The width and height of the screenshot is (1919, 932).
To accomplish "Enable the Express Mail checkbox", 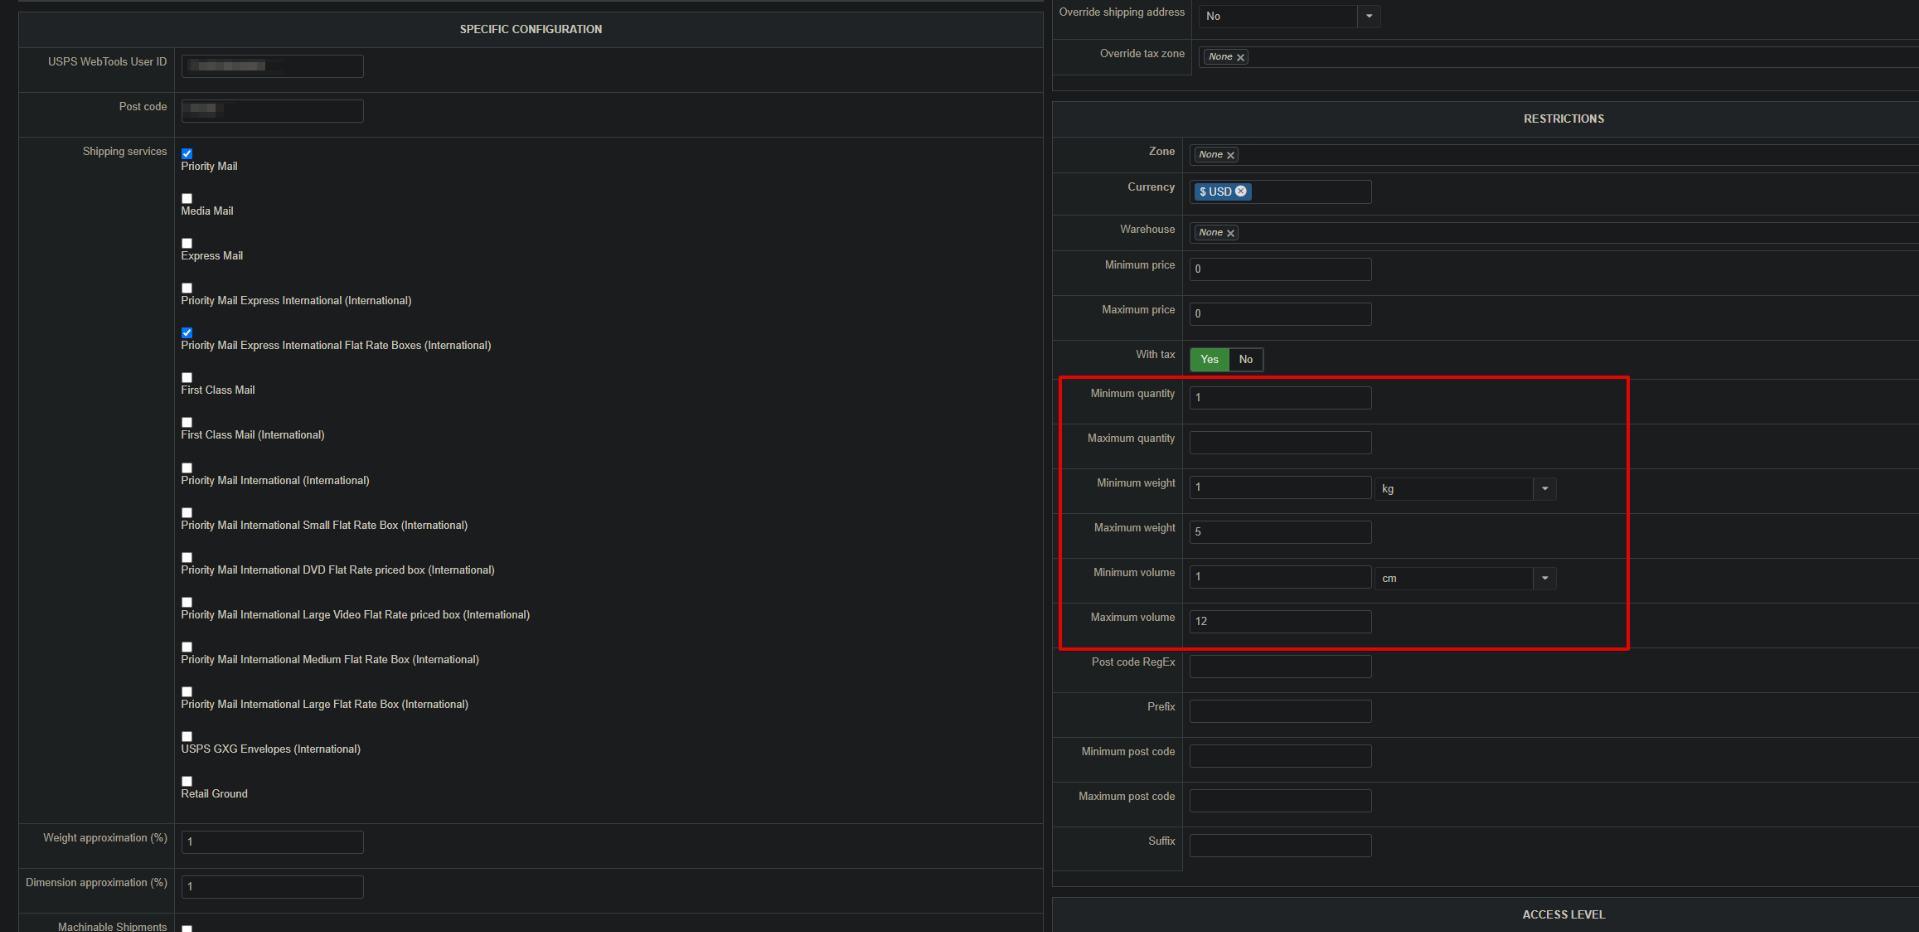I will tap(187, 244).
